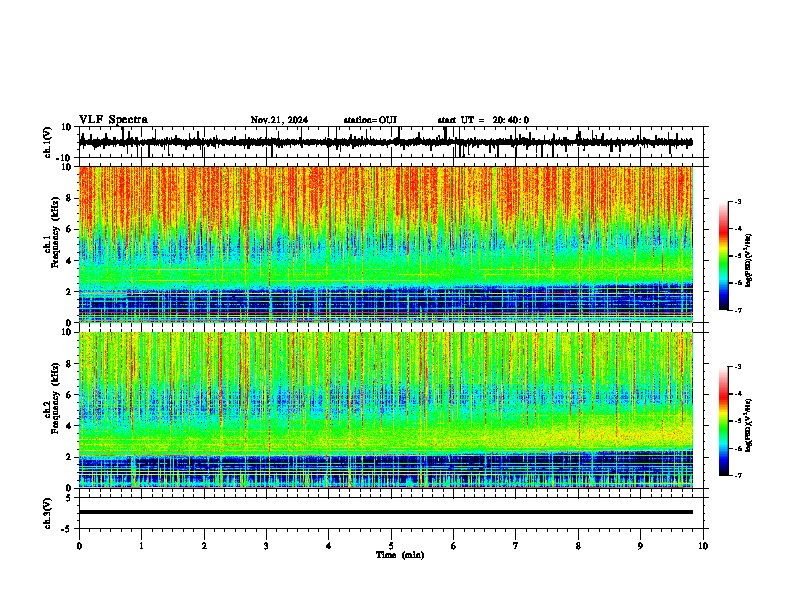Click the 'station=OUJ' label
This screenshot has height=612, width=792.
[370, 120]
